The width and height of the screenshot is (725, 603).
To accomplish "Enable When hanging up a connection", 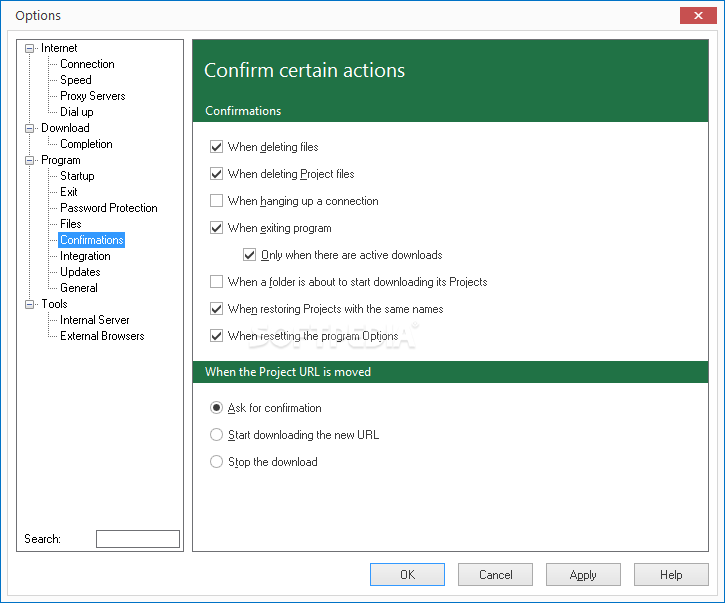I will click(216, 201).
